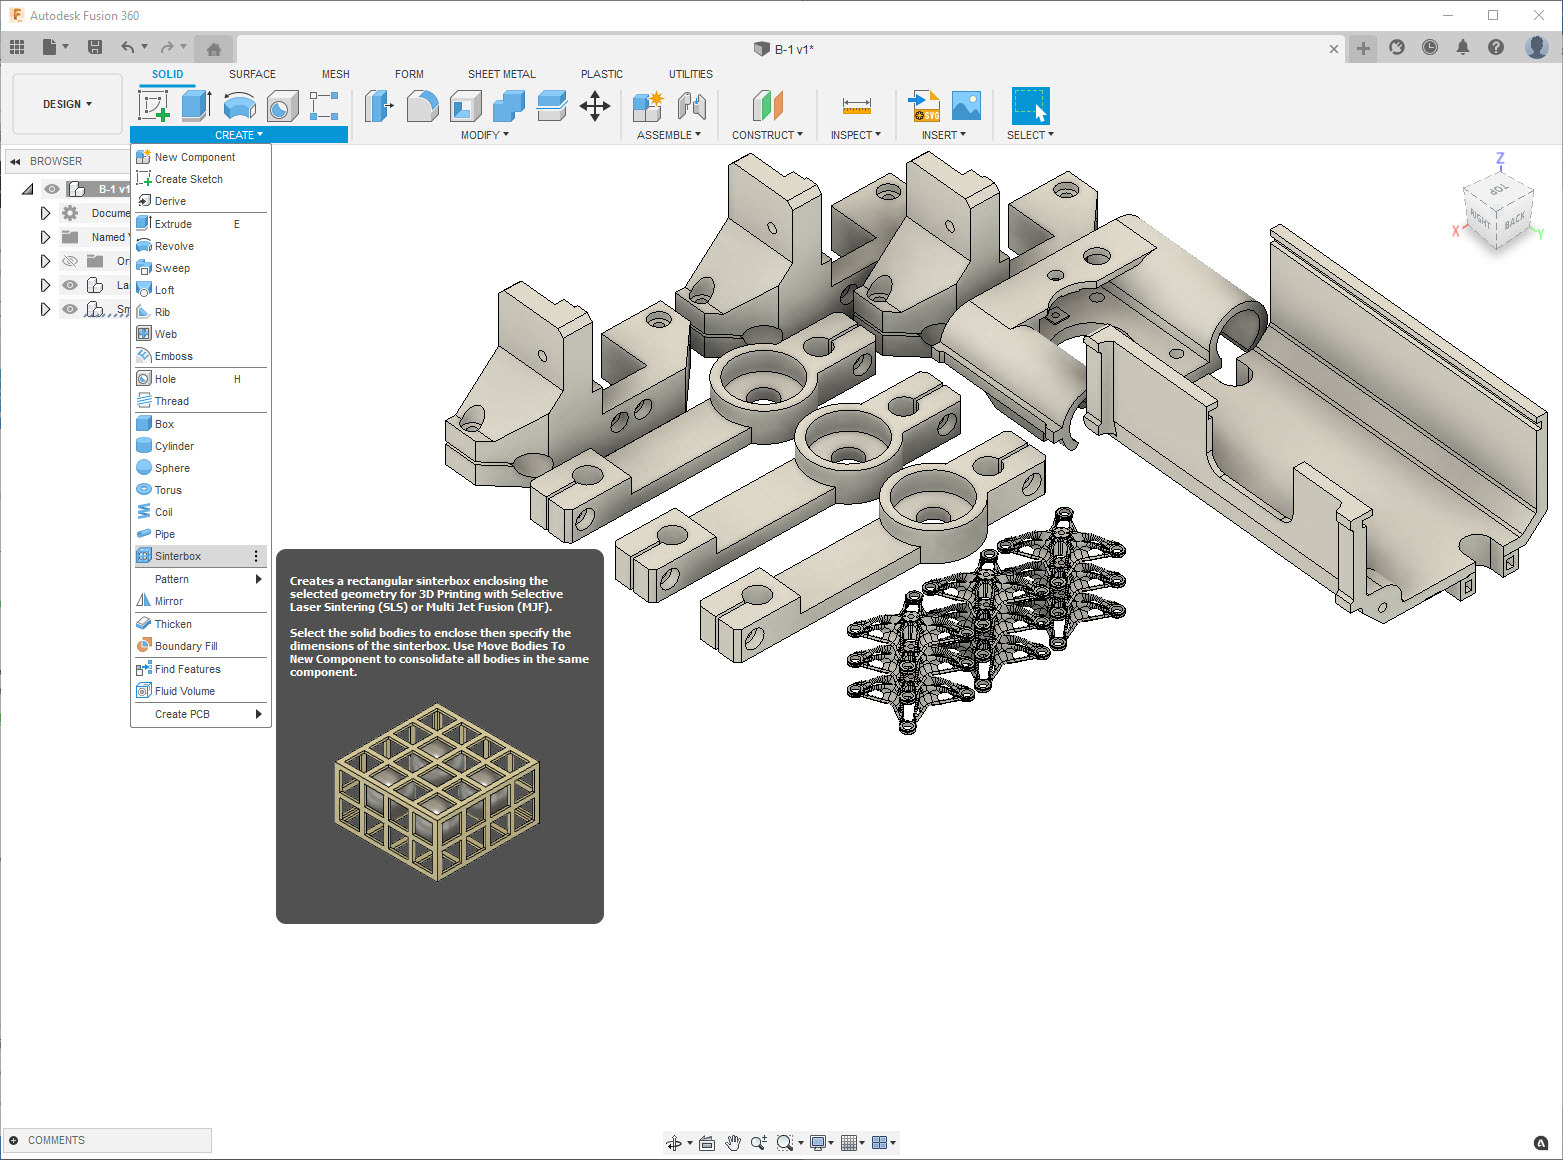Viewport: 1563px width, 1160px height.
Task: Select the Offset Face tool icon
Action: (x=551, y=105)
